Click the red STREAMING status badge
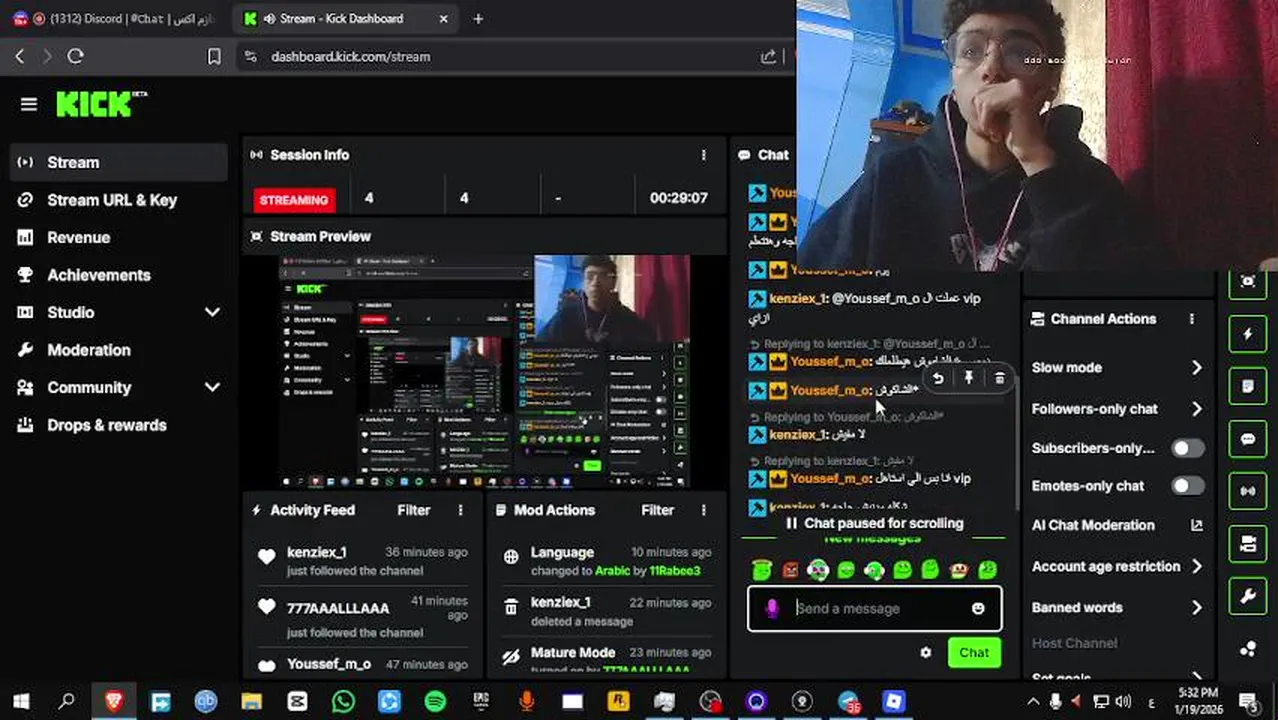This screenshot has width=1278, height=720. tap(293, 199)
